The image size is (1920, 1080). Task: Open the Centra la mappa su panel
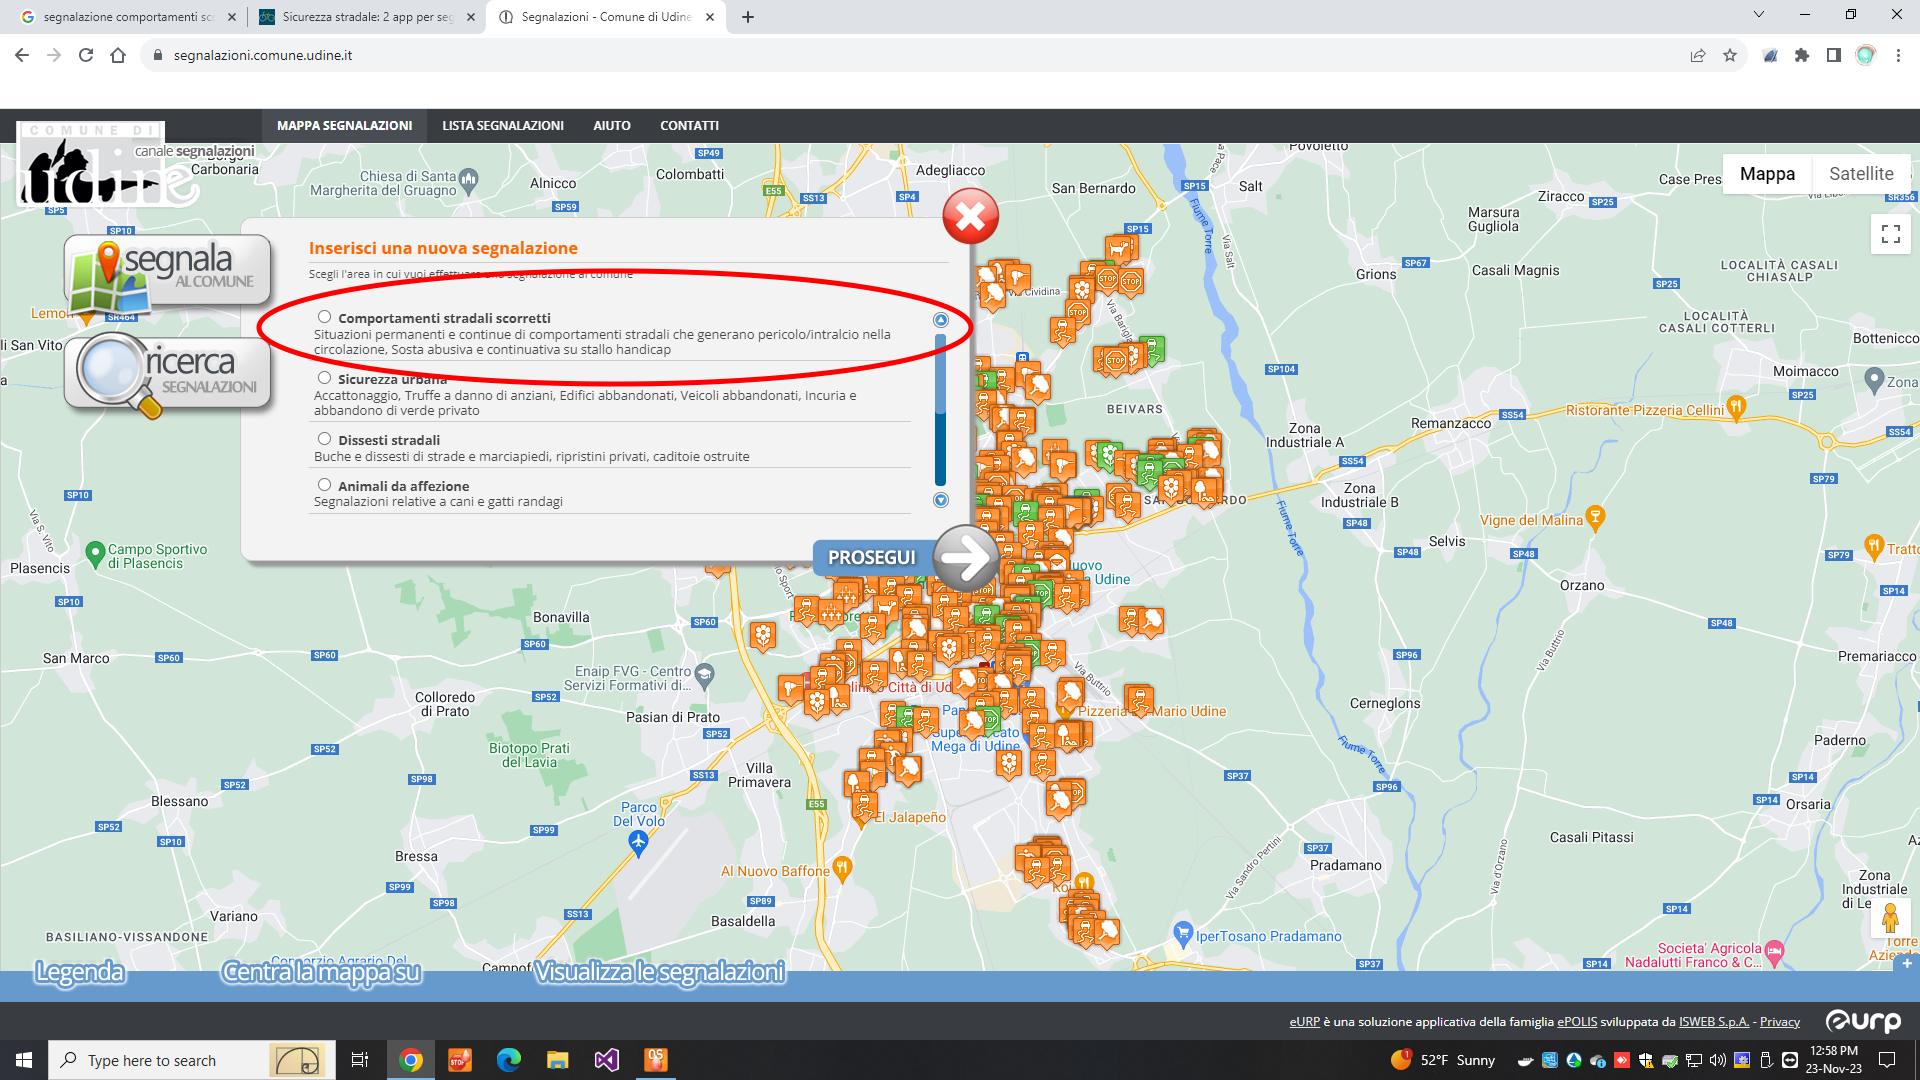pyautogui.click(x=321, y=972)
